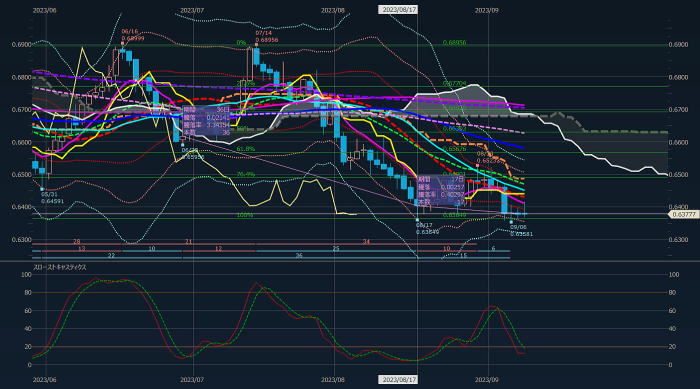
Task: Select the bar count label 12
Action: (218, 248)
